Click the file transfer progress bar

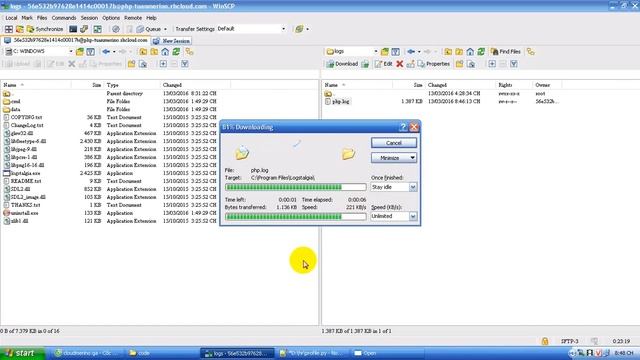296,187
